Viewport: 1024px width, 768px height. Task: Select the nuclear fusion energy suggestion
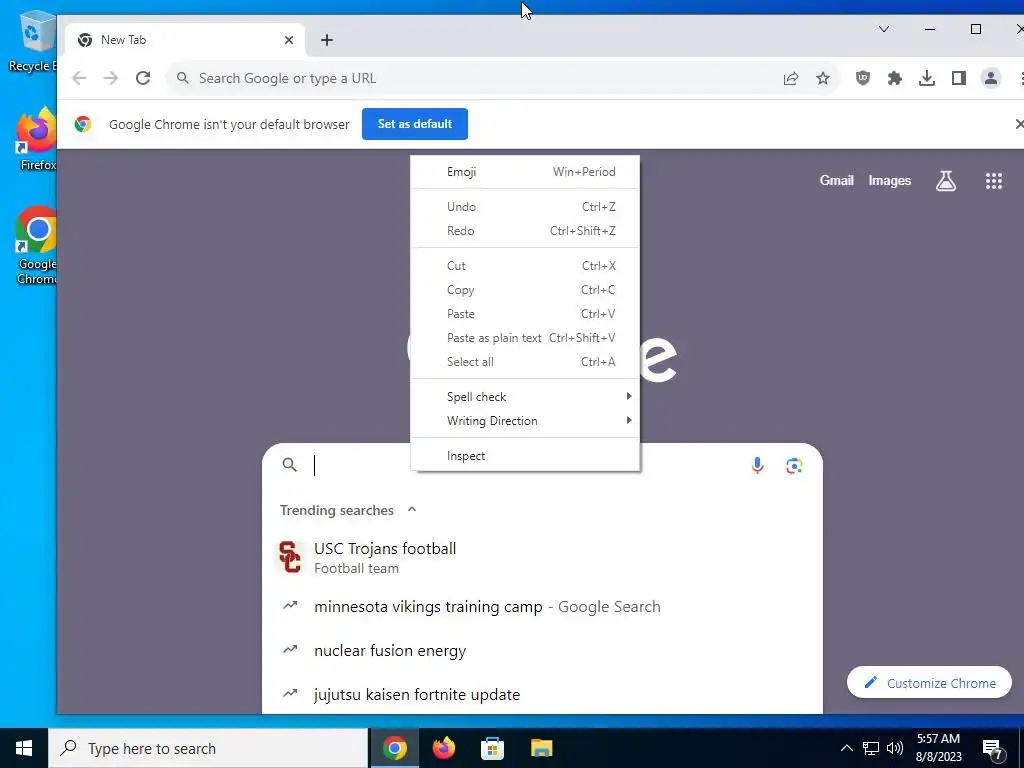pos(542,650)
